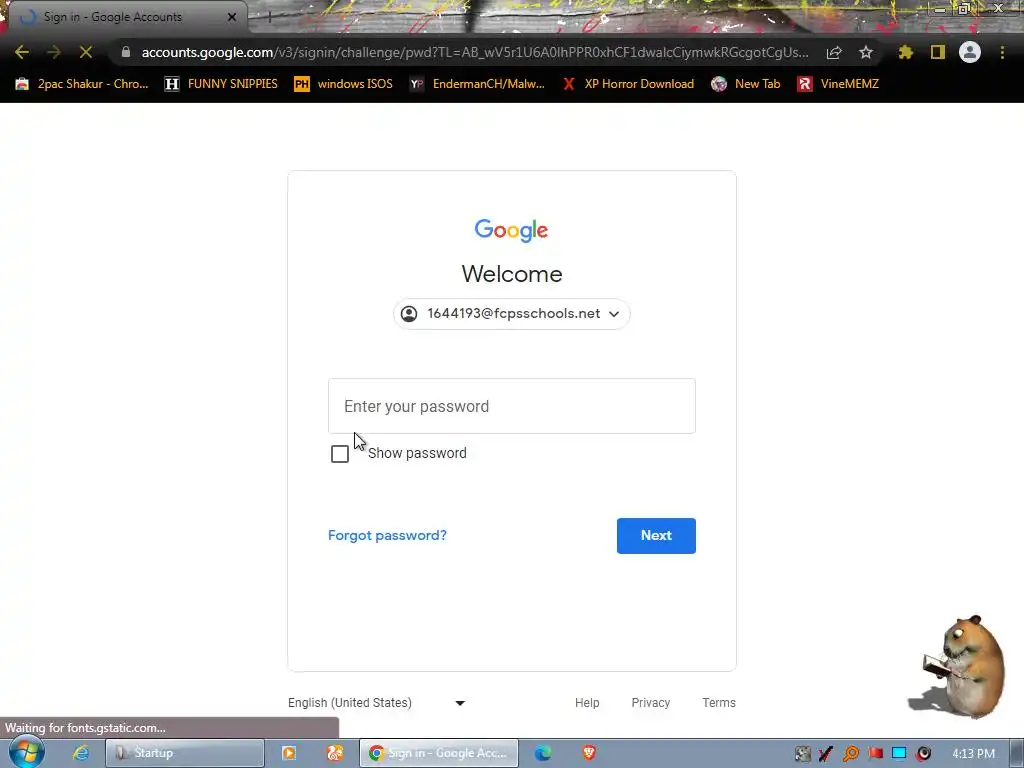The width and height of the screenshot is (1024, 768).
Task: Open the Privacy link in the footer
Action: point(650,703)
